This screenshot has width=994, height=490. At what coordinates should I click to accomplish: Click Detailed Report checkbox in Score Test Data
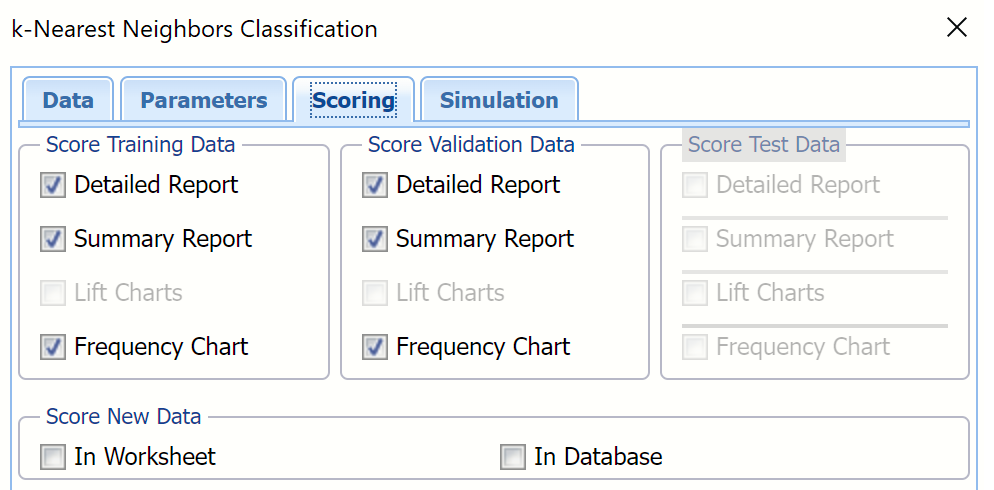pos(695,185)
